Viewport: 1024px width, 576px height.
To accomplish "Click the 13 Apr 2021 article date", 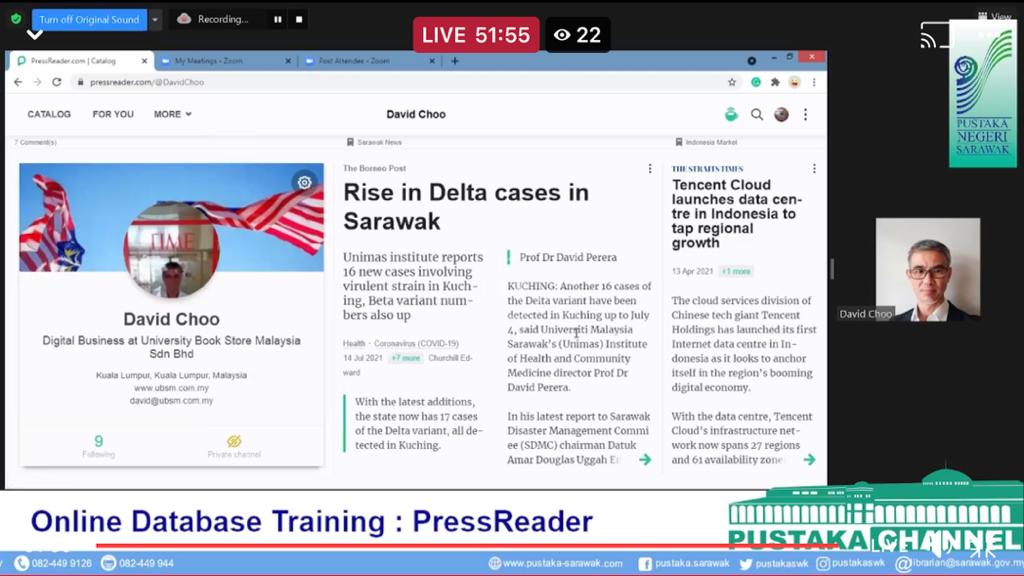I will 692,271.
